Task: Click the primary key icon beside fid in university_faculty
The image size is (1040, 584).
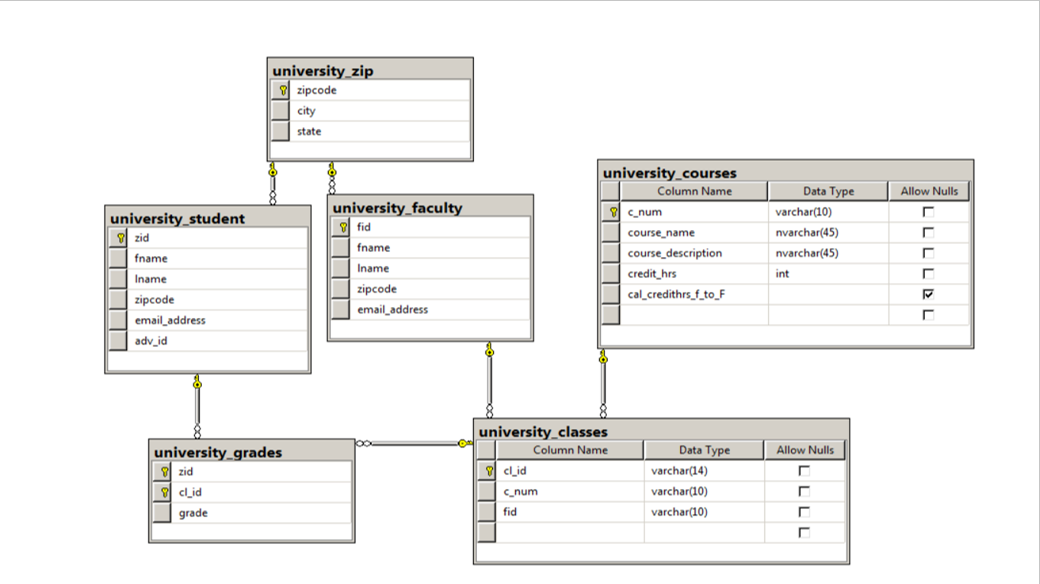Action: click(x=343, y=227)
